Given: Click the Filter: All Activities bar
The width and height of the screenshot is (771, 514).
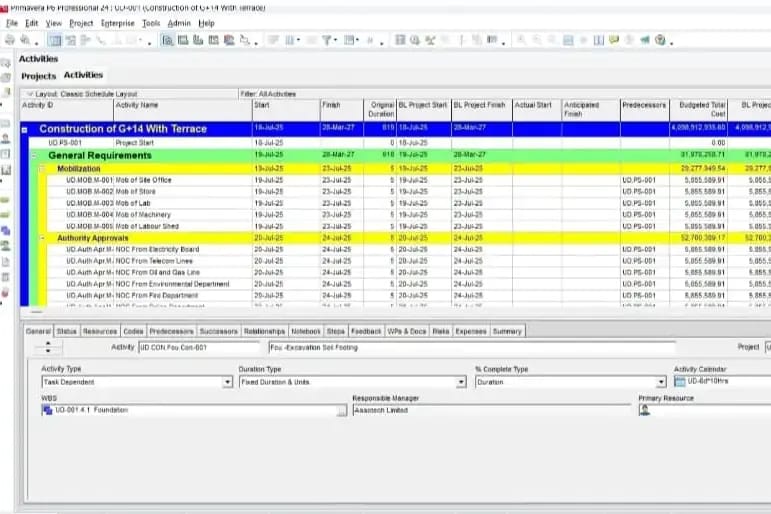Looking at the screenshot, I should pos(504,94).
